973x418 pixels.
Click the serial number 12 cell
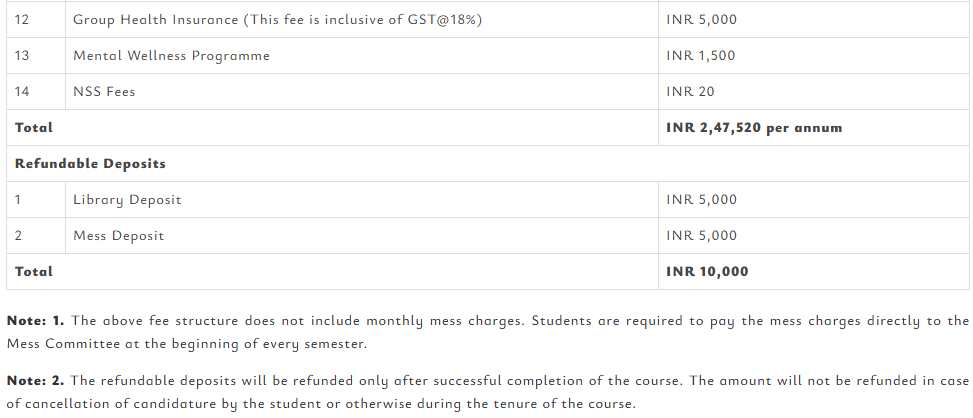[x=23, y=20]
